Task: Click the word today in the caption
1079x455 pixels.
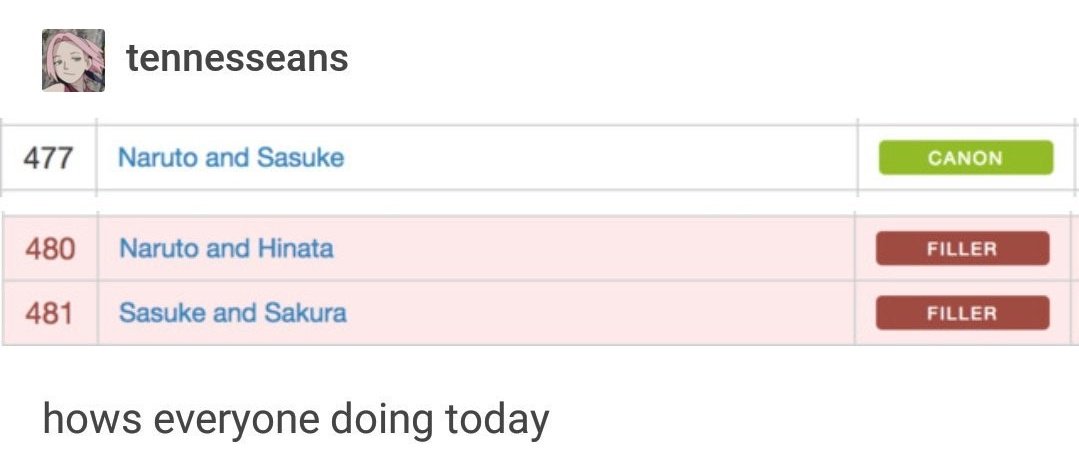Action: tap(497, 419)
